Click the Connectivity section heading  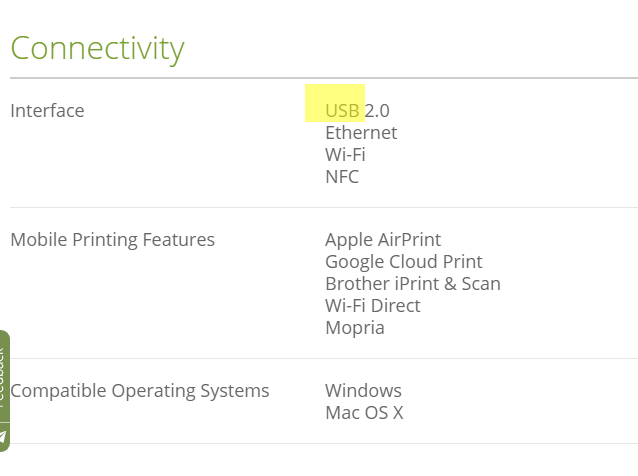[98, 49]
